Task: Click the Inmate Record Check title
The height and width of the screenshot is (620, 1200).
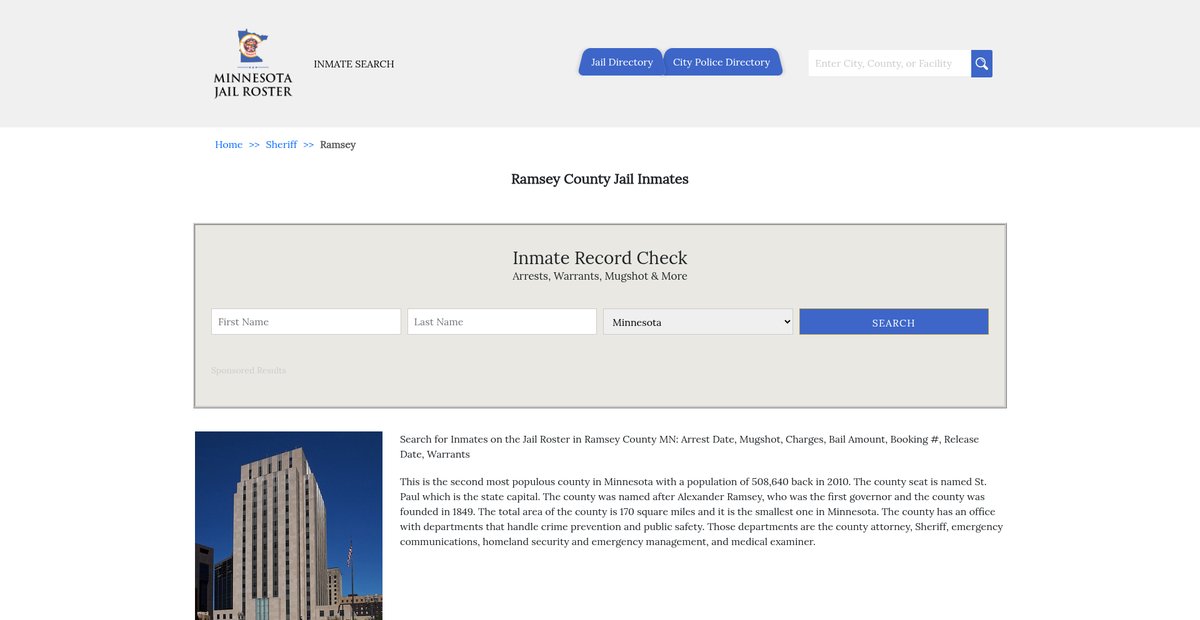Action: click(600, 258)
